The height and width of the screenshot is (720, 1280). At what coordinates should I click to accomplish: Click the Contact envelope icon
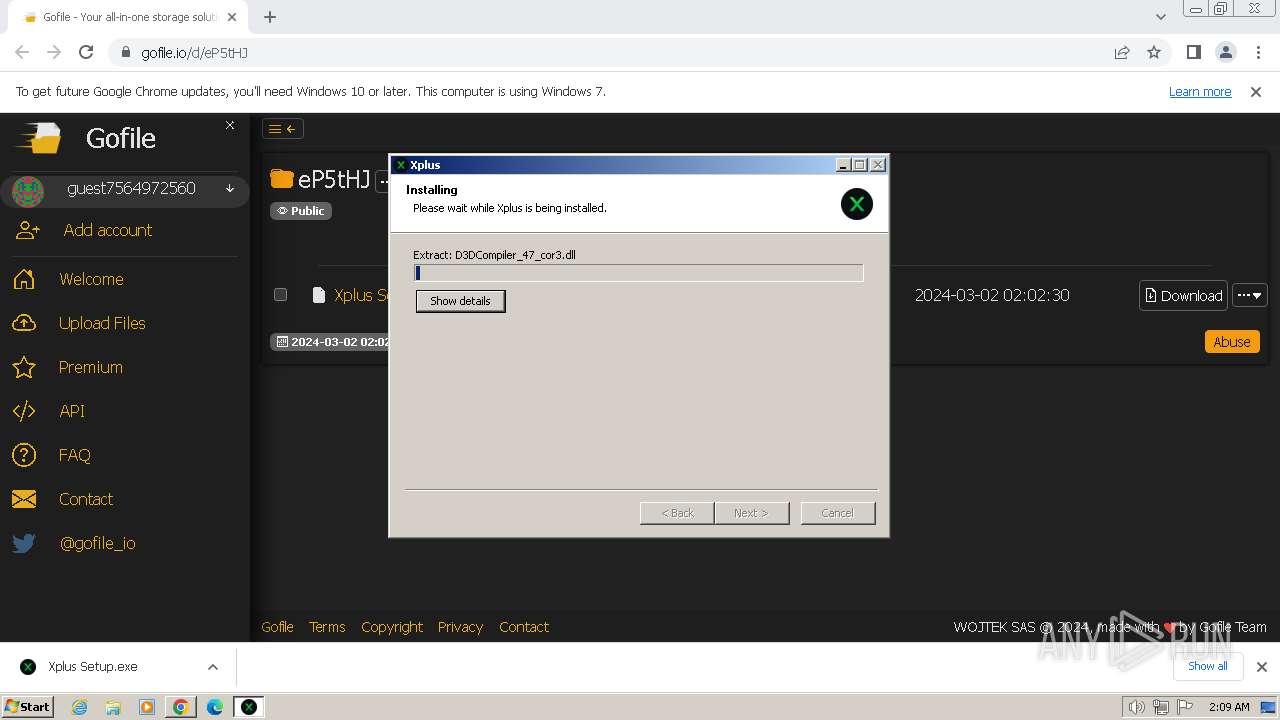click(24, 499)
